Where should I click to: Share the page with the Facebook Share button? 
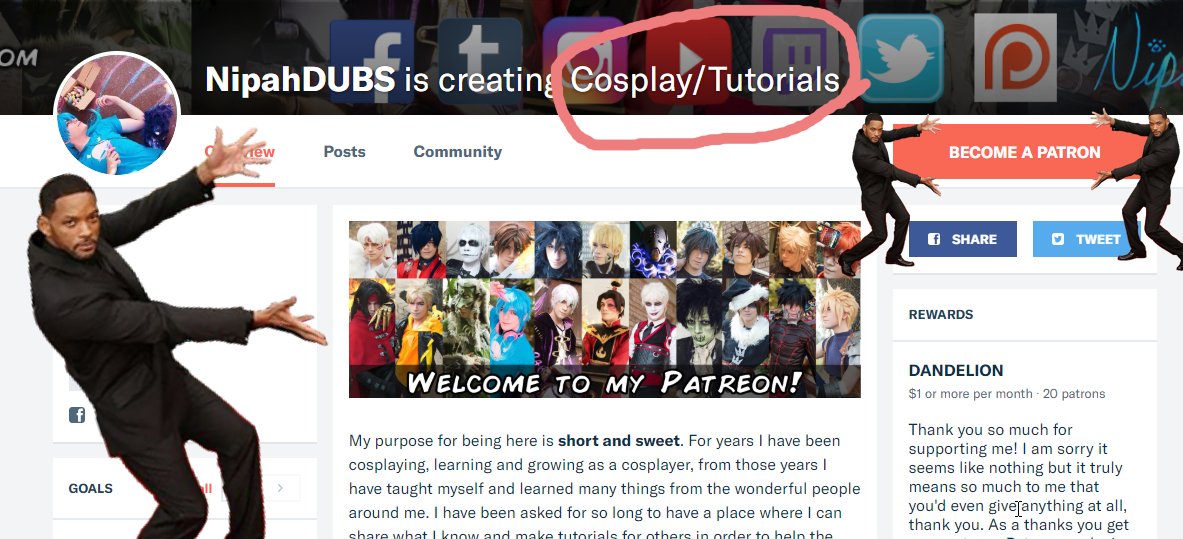pos(963,239)
